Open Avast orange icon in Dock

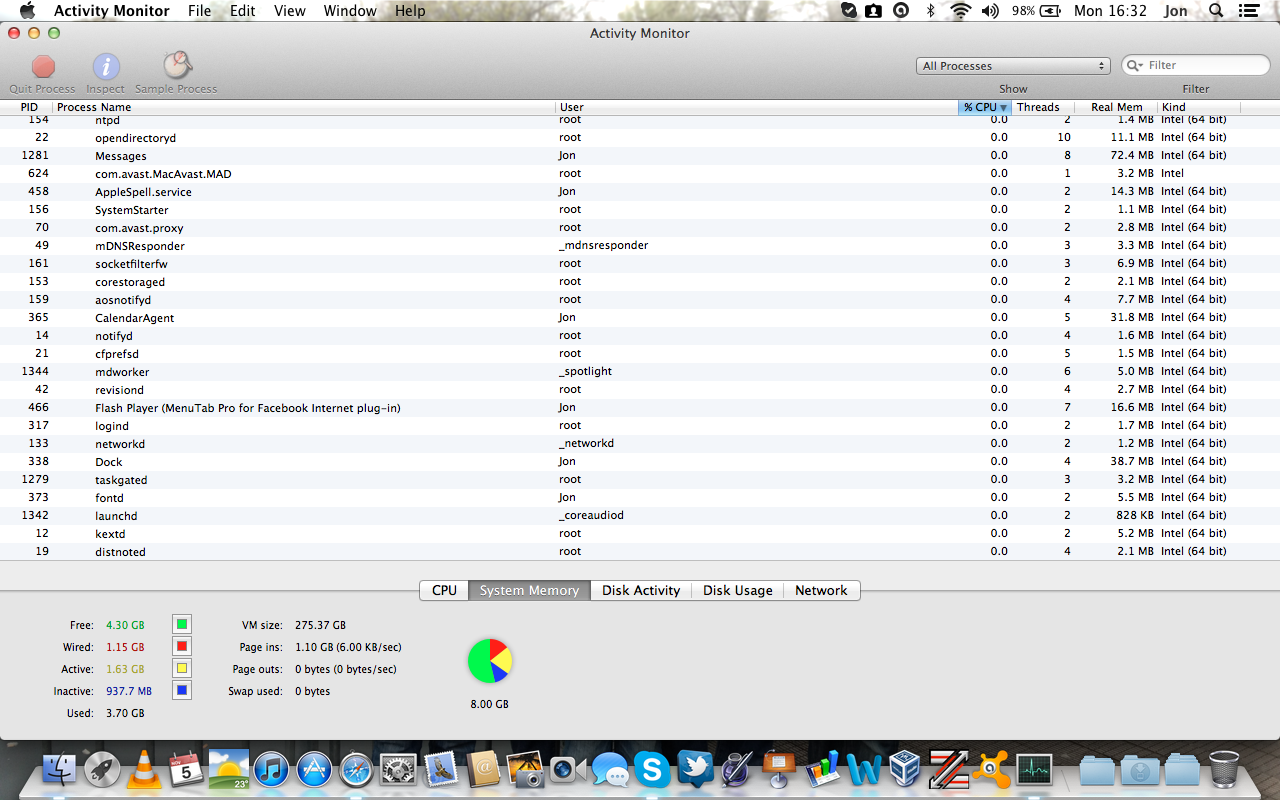coord(990,769)
